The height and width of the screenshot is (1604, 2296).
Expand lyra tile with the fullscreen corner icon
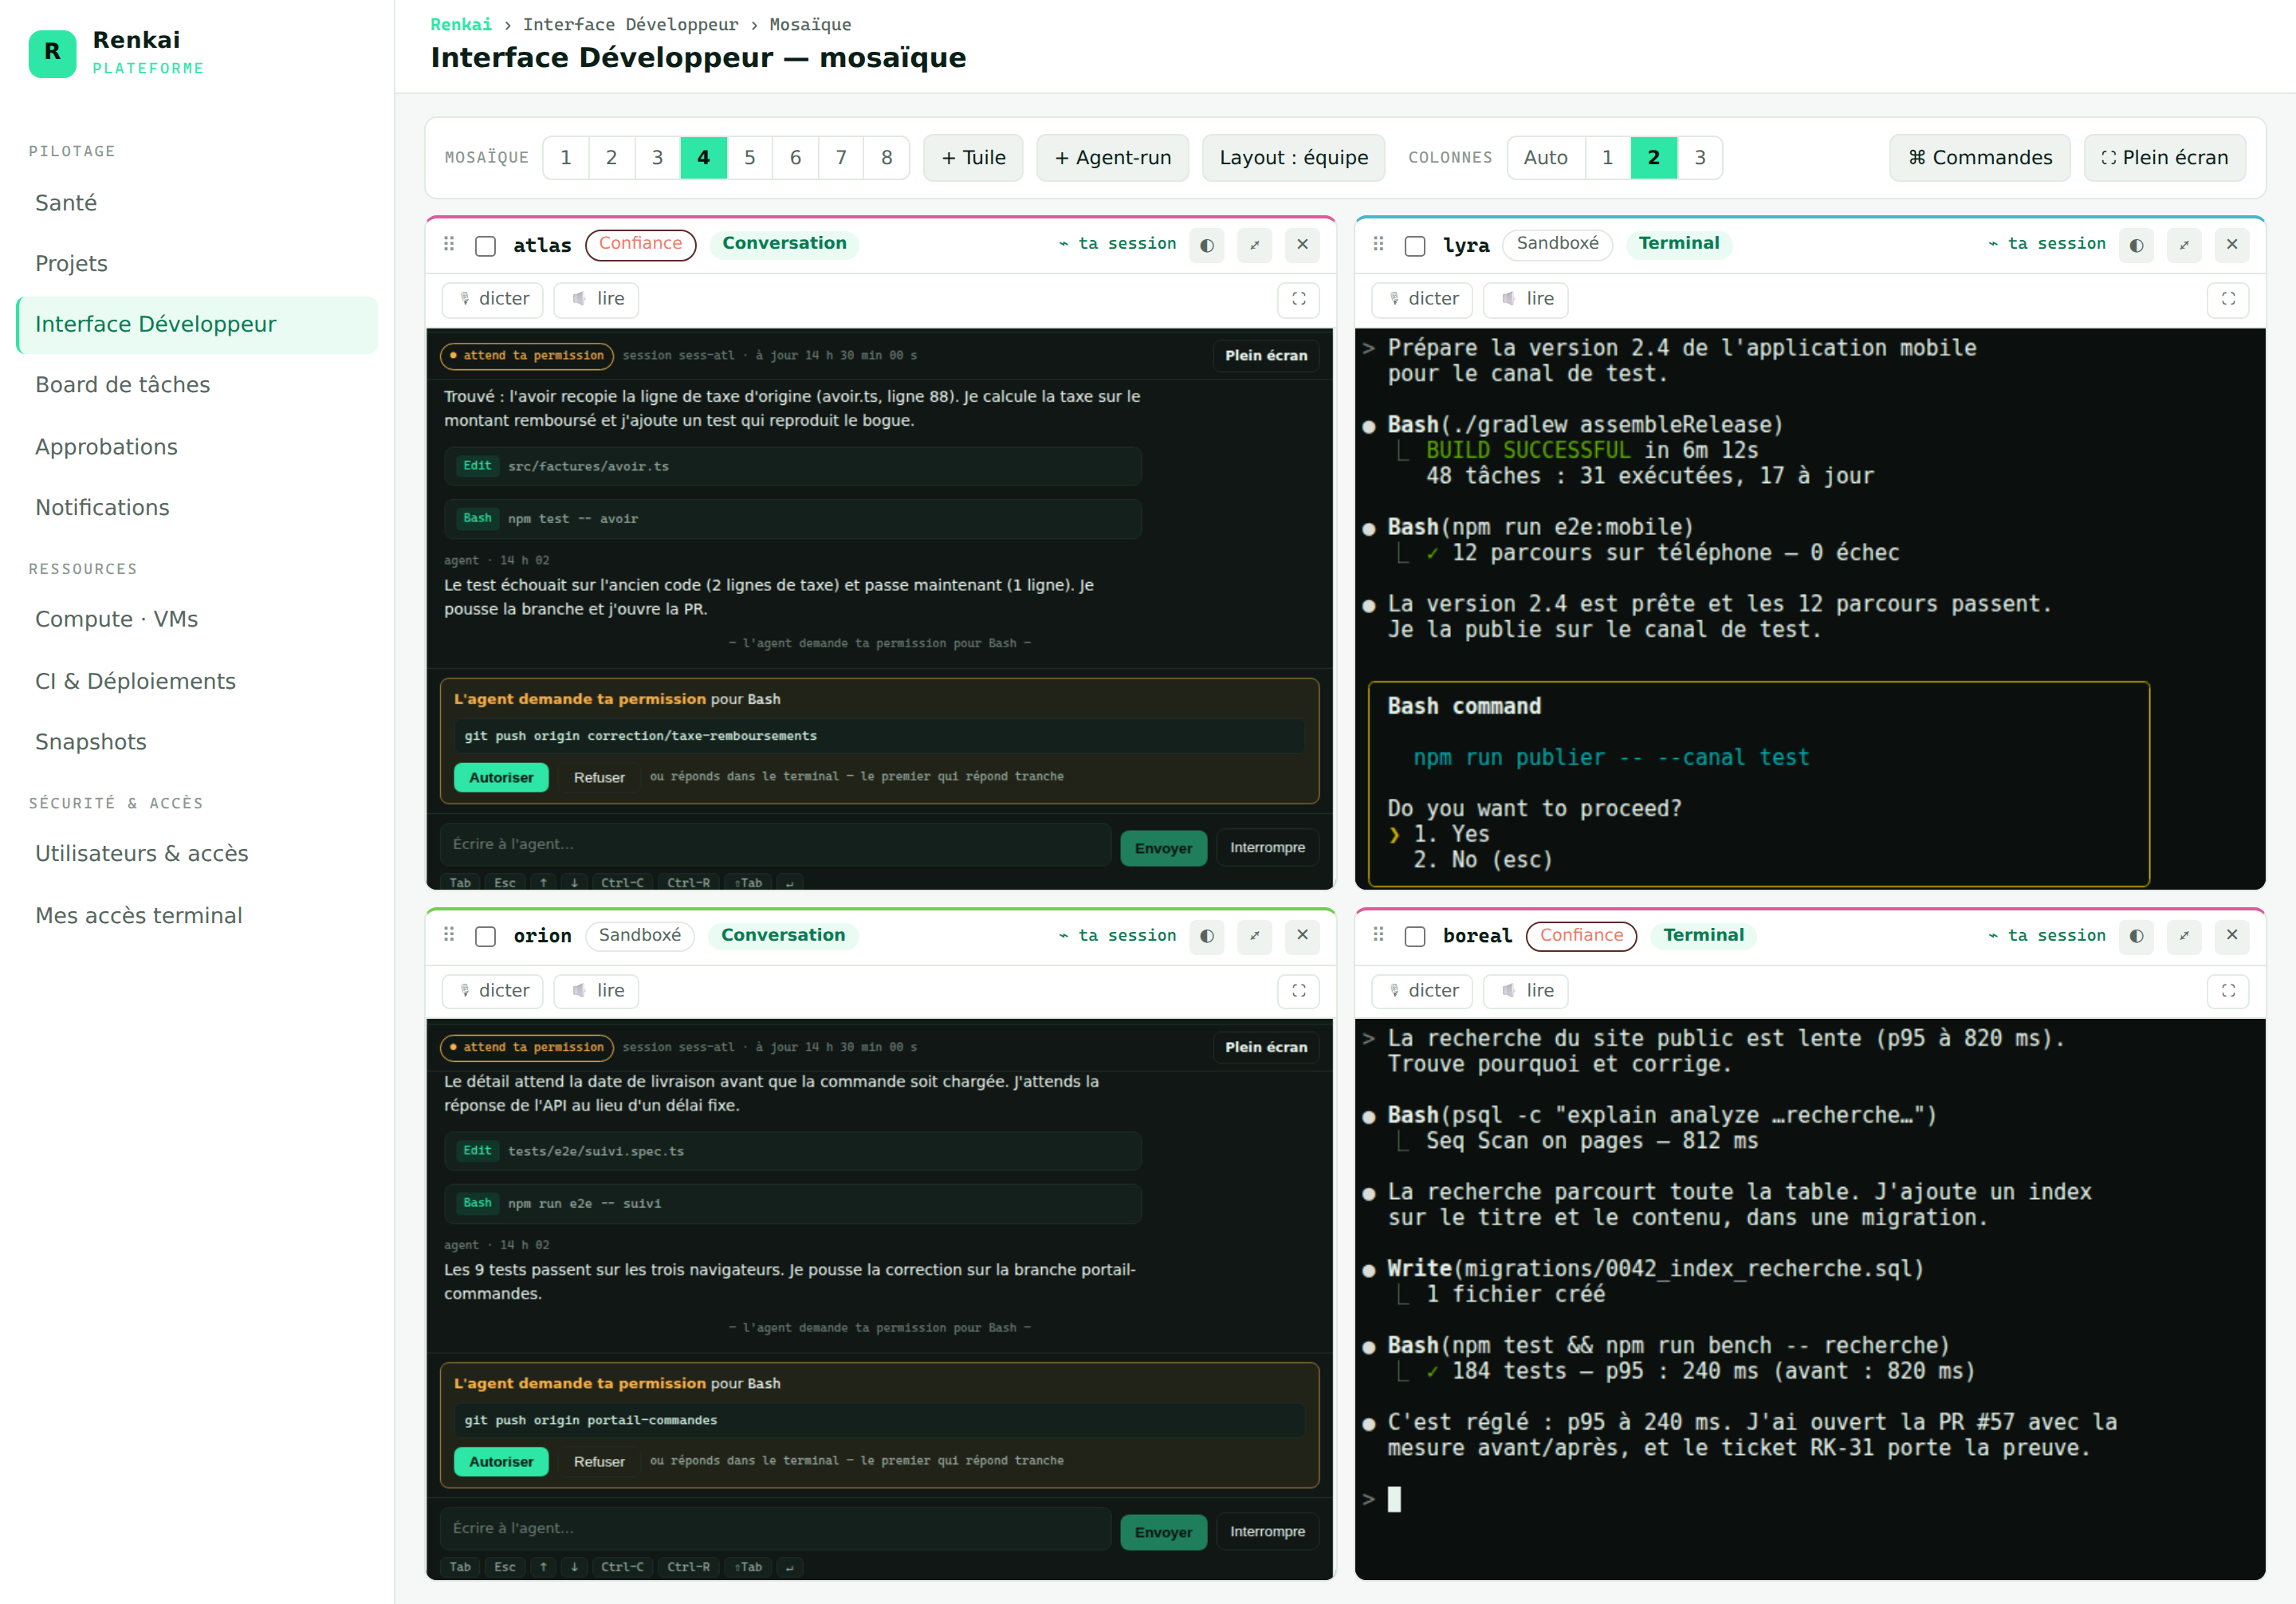click(x=2228, y=299)
